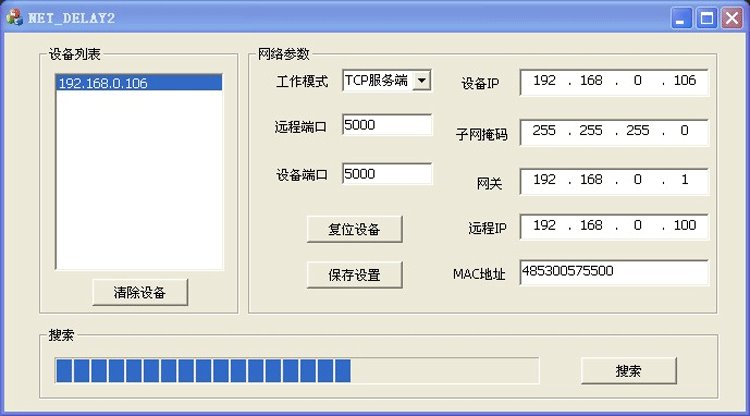
Task: Click the TCP服务端 combo box text
Action: [376, 81]
